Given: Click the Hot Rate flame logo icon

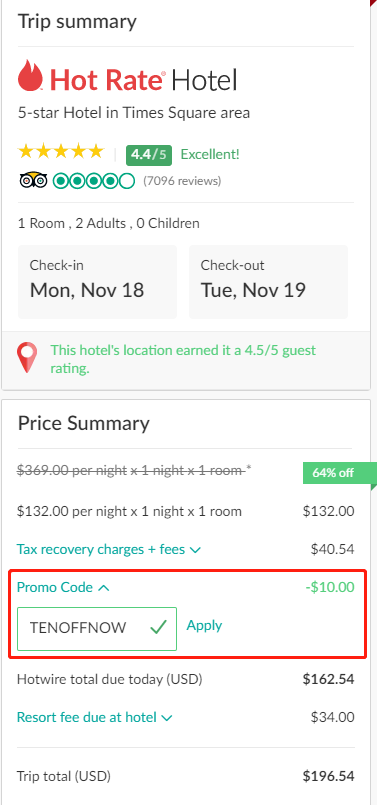Looking at the screenshot, I should click(31, 77).
